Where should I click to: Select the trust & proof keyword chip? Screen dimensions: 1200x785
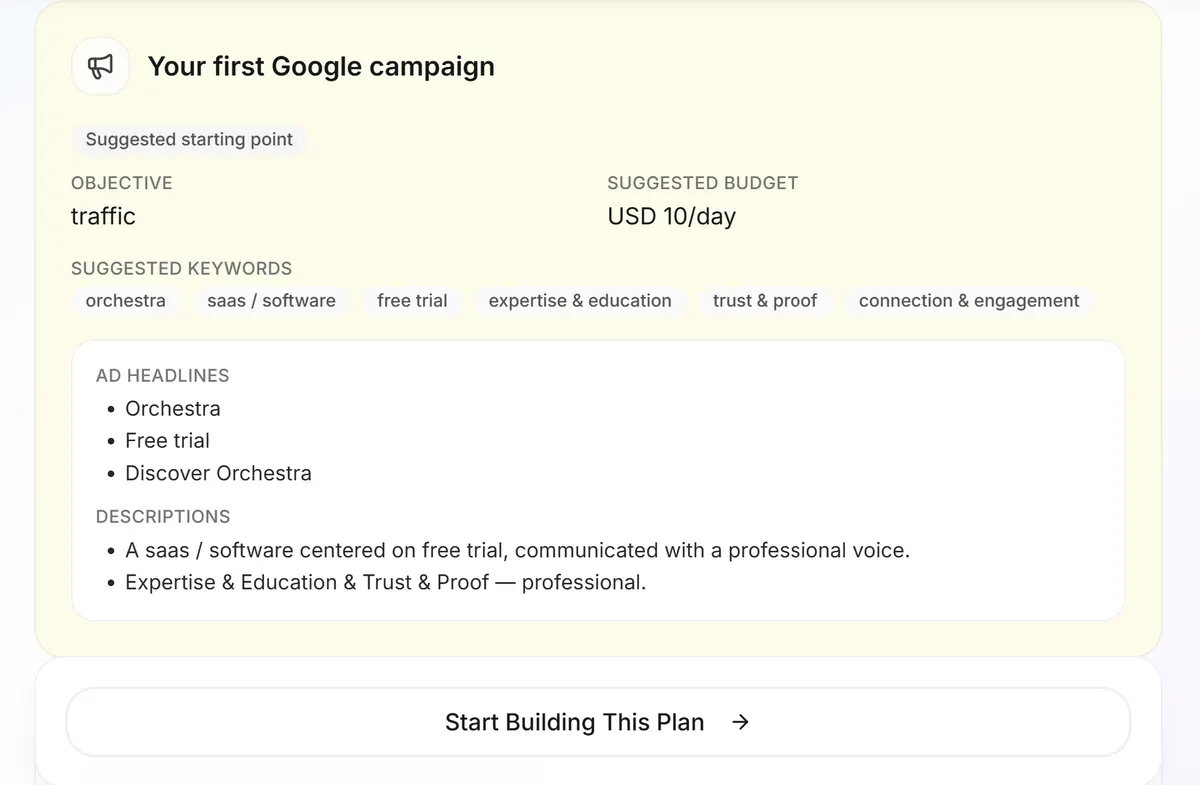[765, 301]
